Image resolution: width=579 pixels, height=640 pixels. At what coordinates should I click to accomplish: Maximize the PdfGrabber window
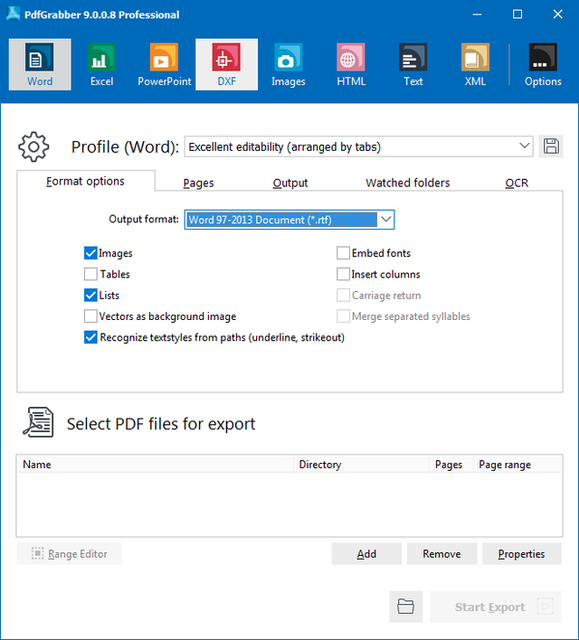click(517, 15)
